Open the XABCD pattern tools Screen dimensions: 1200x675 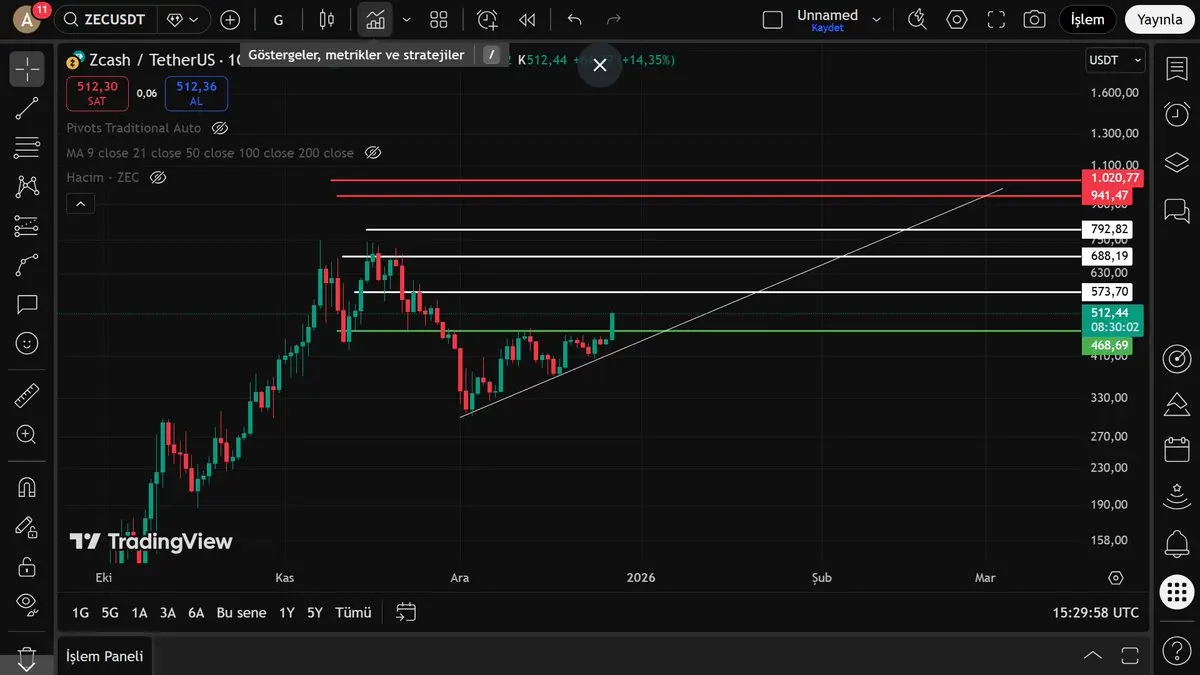(27, 187)
